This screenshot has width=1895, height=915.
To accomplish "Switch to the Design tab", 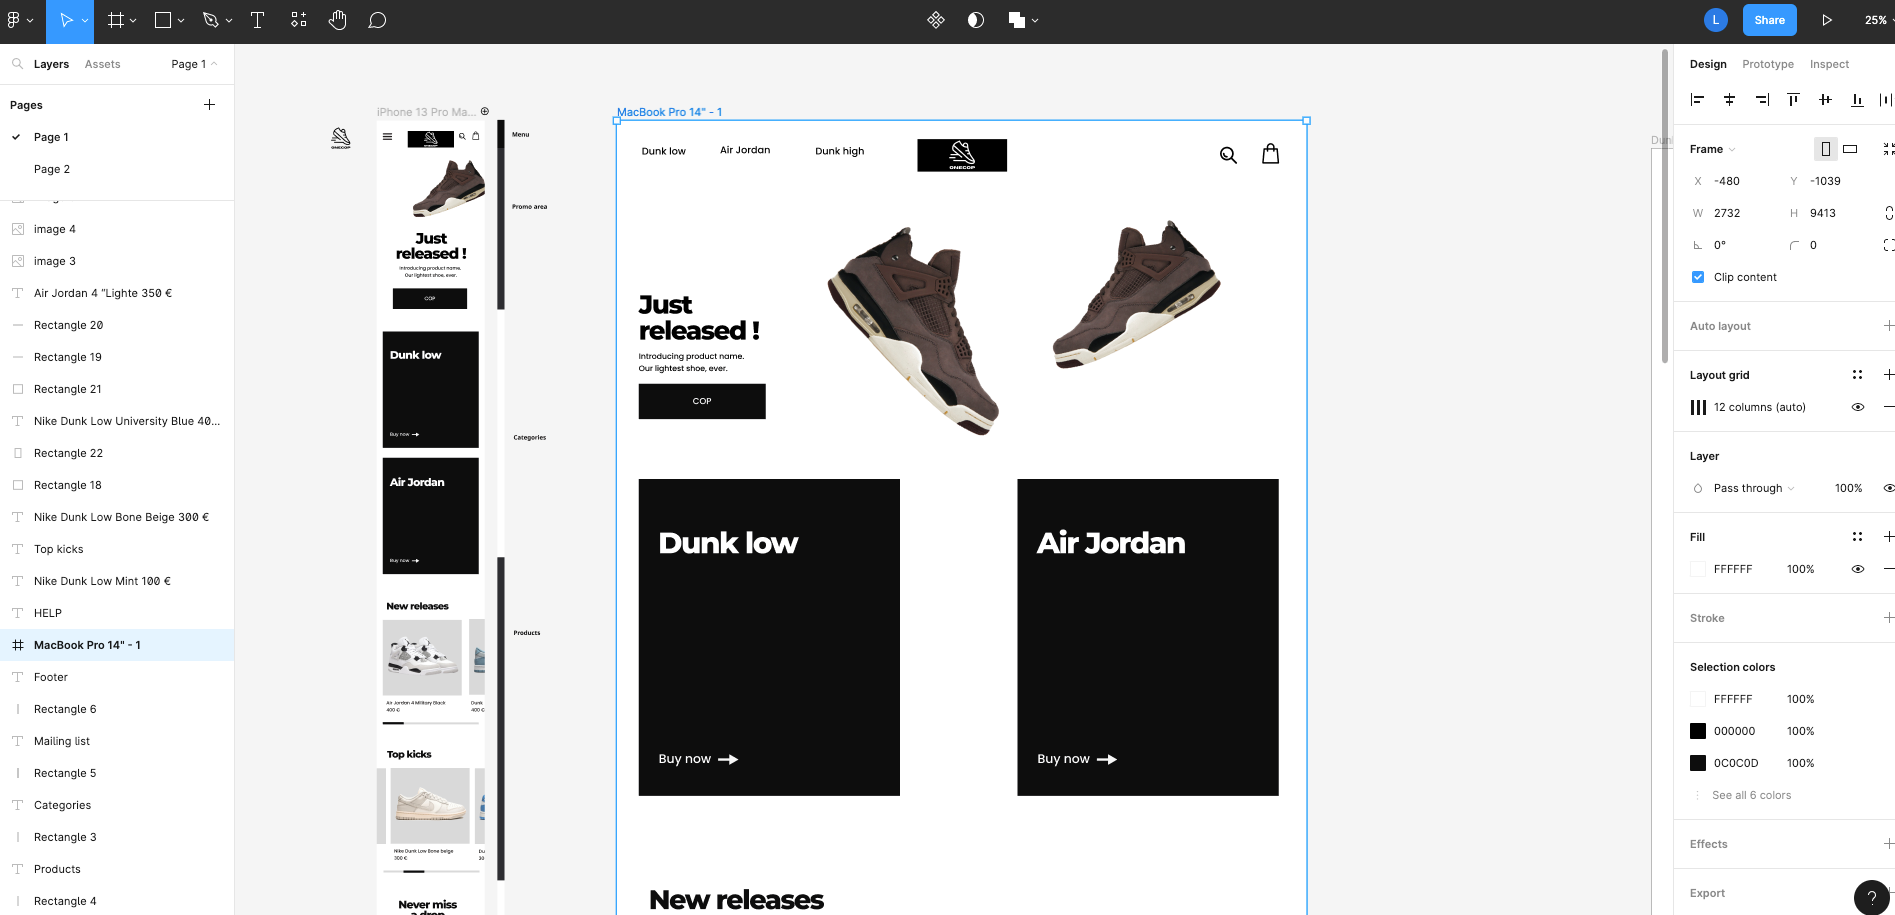I will [x=1708, y=64].
